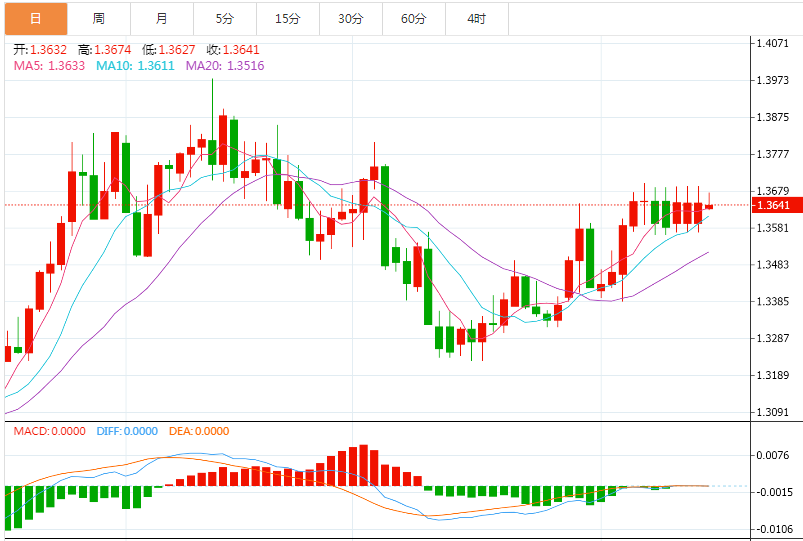Click the 1.3091 price axis label
This screenshot has height=541, width=803.
[x=773, y=412]
